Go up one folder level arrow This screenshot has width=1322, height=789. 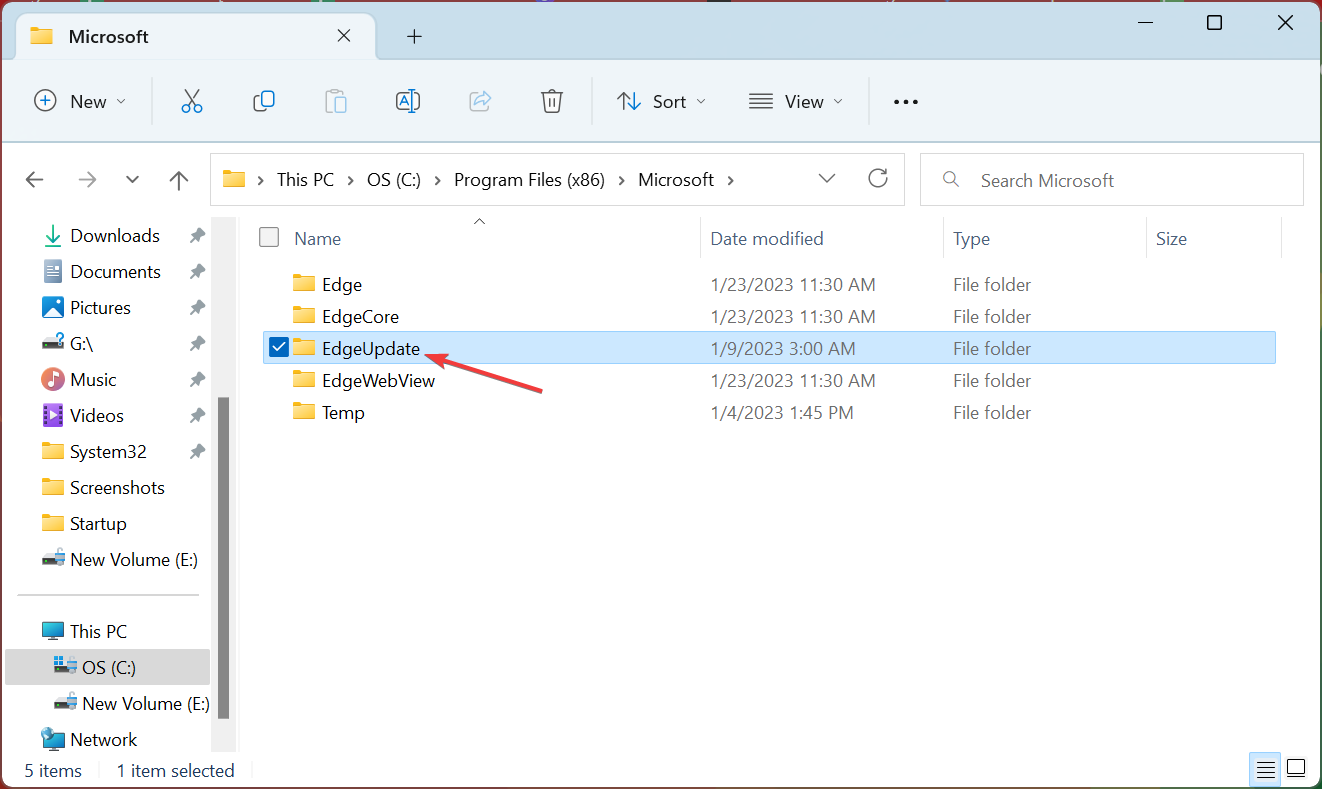coord(179,180)
